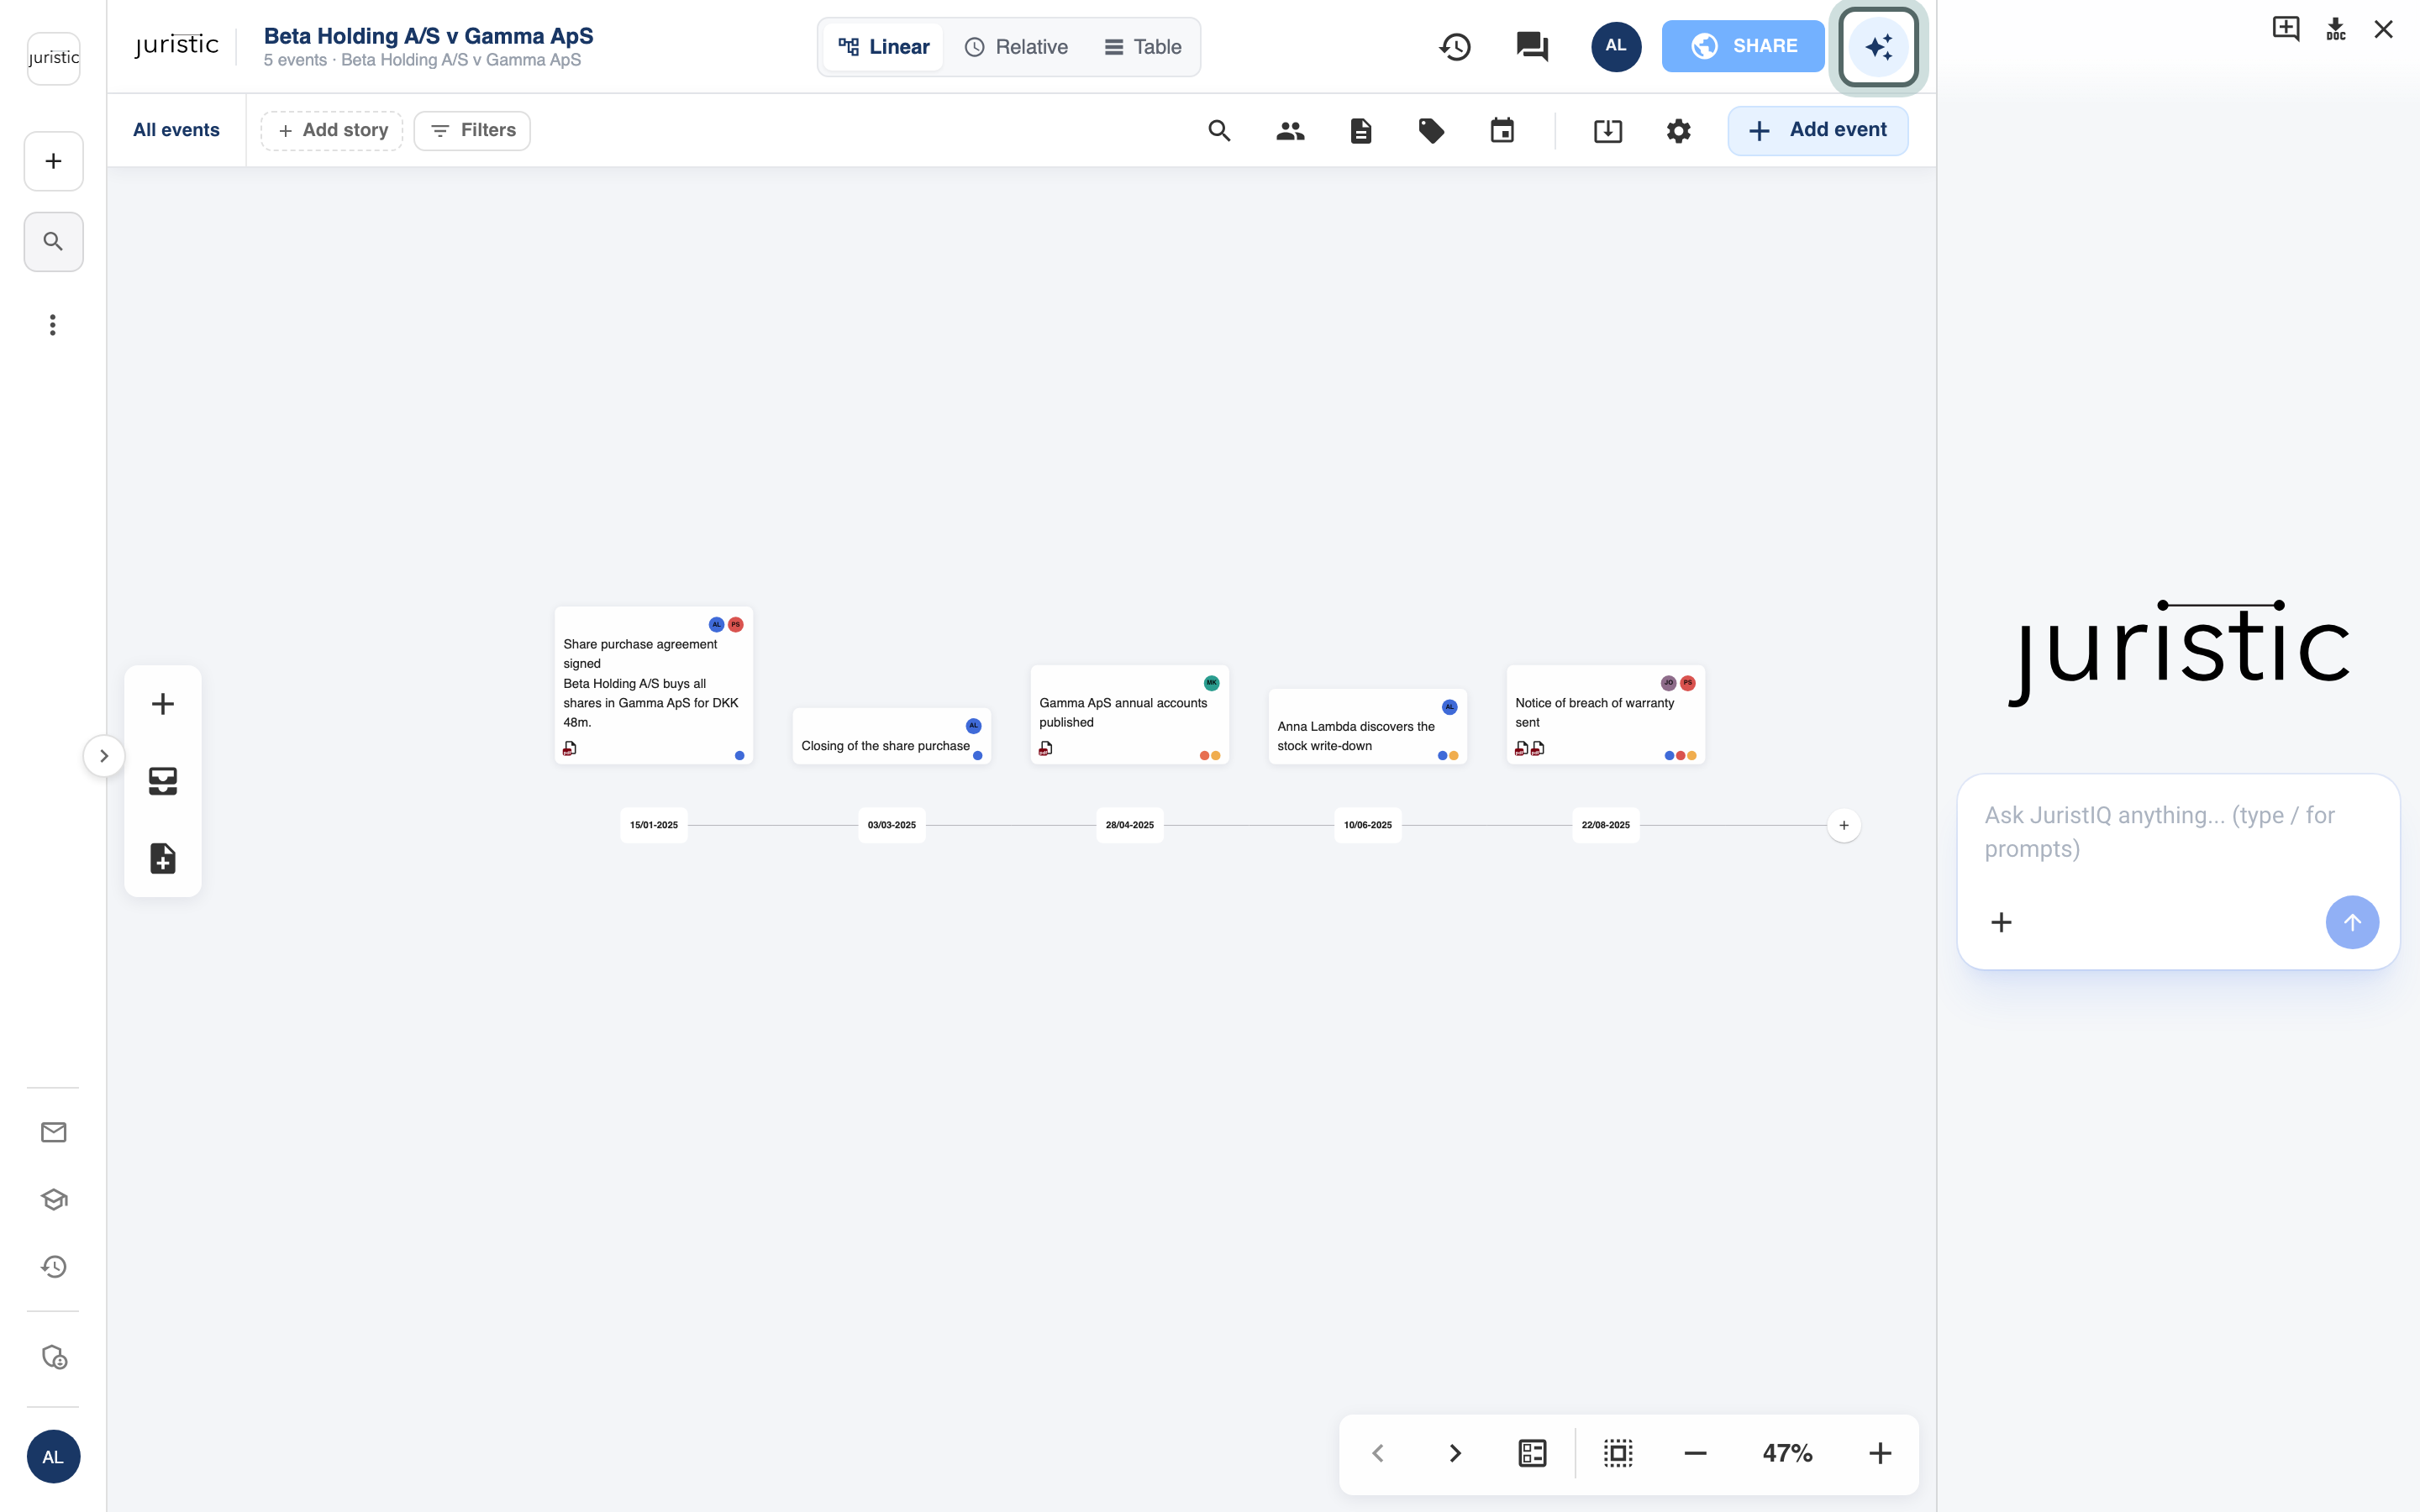Viewport: 2420px width, 1512px height.
Task: Click the fit-to-screen frame icon
Action: coord(1618,1453)
